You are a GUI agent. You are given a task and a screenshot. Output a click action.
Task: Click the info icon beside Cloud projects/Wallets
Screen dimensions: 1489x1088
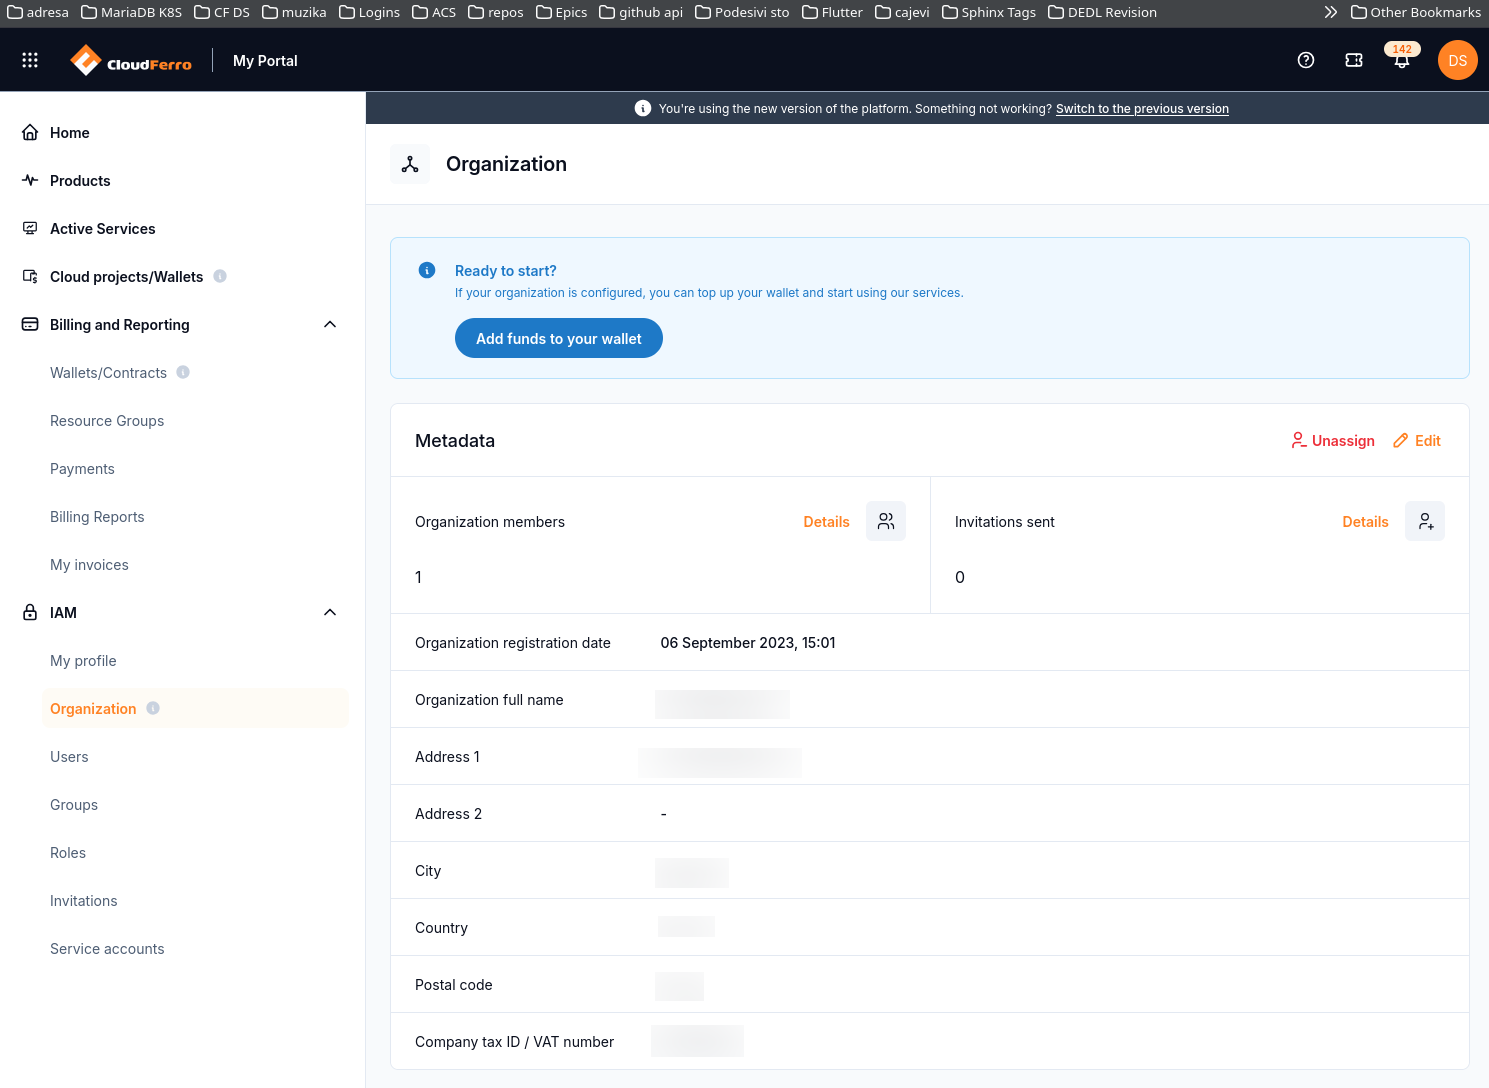[x=220, y=276]
